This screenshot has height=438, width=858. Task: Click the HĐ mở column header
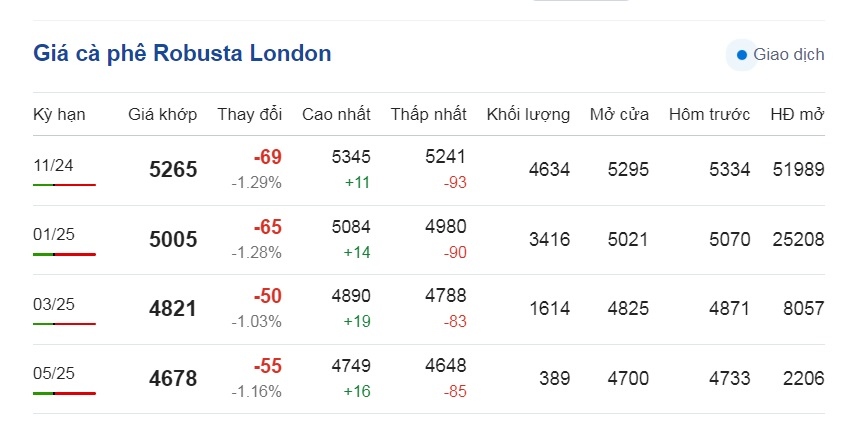click(797, 114)
